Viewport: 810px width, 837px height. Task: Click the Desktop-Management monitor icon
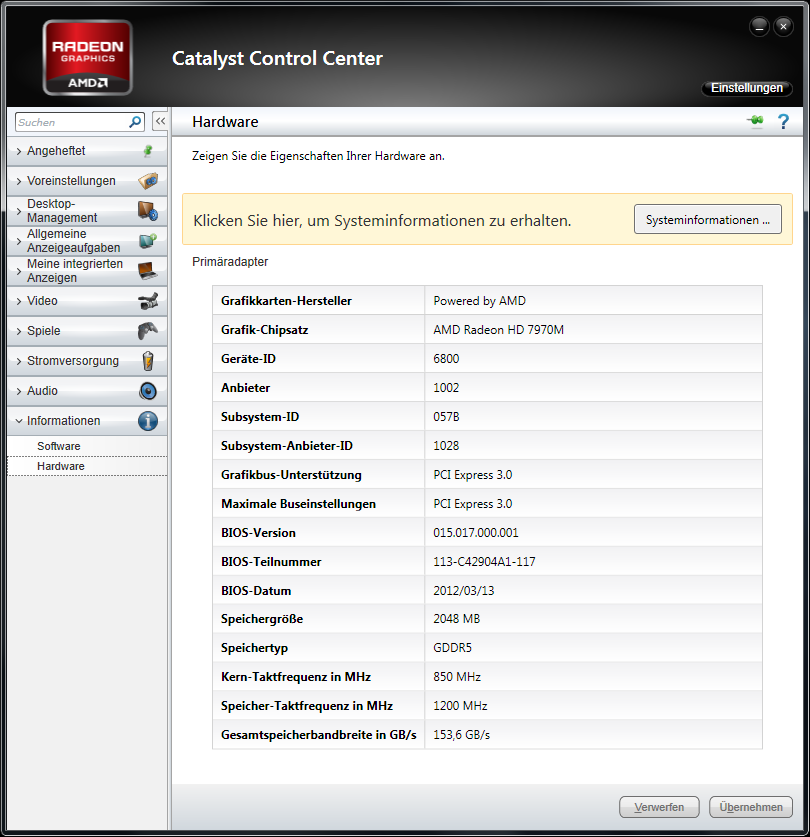(148, 211)
